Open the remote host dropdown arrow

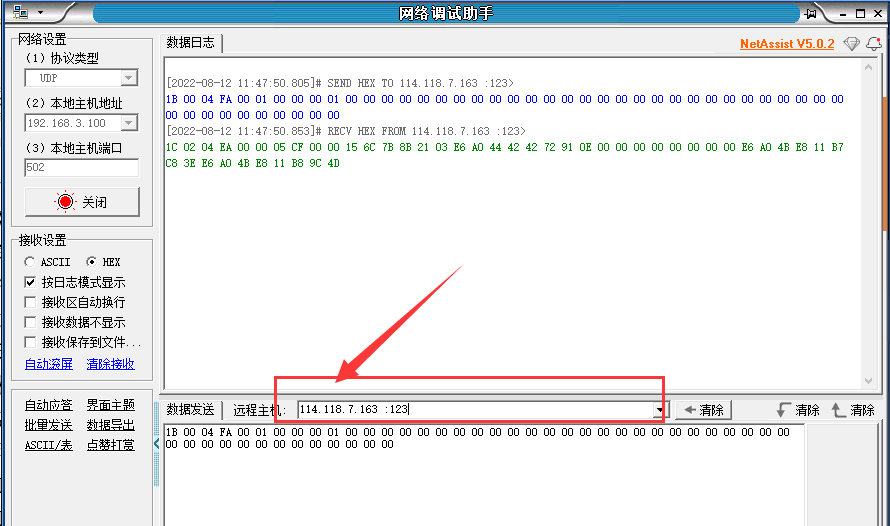pyautogui.click(x=659, y=410)
